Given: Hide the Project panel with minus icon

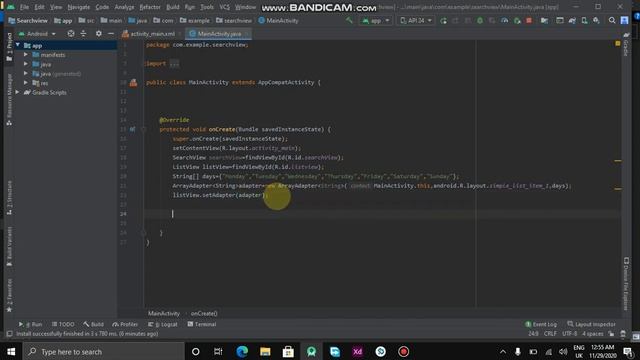Looking at the screenshot, I should [x=111, y=33].
